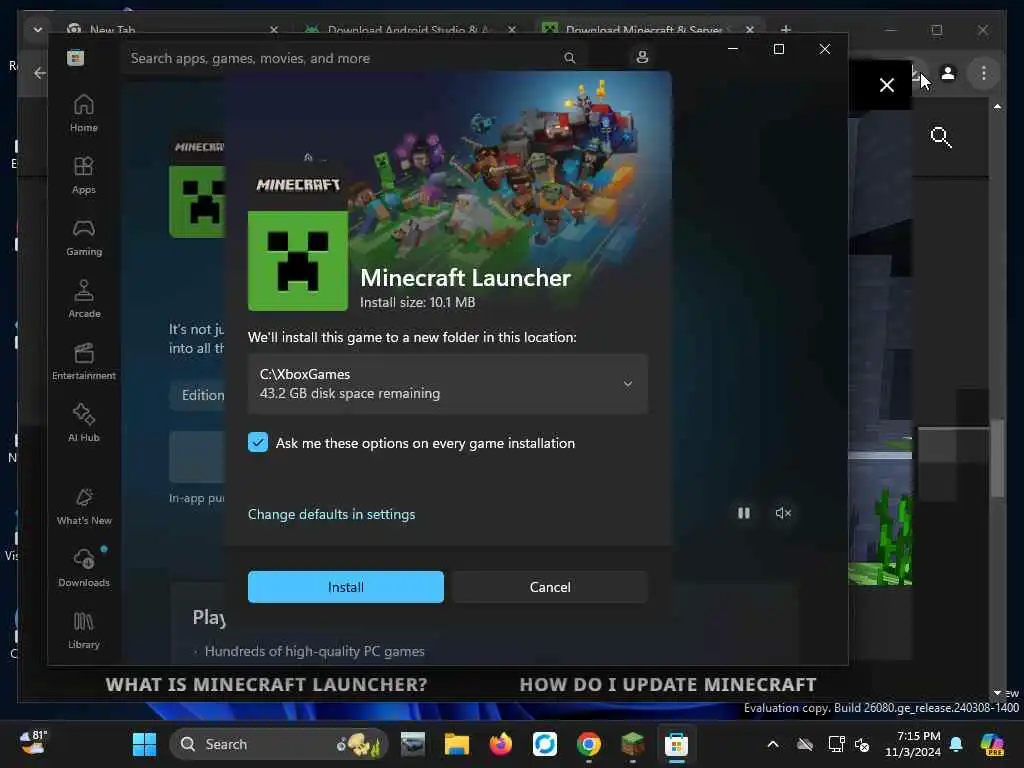Open Entertainment section in Store sidebar
This screenshot has height=768, width=1024.
pyautogui.click(x=84, y=361)
